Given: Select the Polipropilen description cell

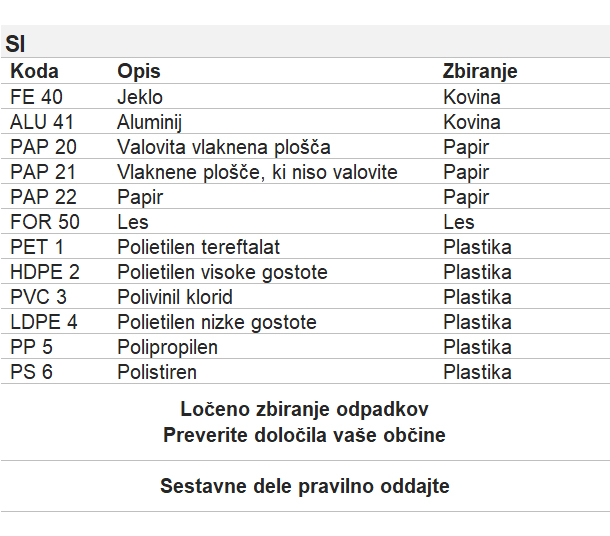Looking at the screenshot, I should click(x=167, y=347).
